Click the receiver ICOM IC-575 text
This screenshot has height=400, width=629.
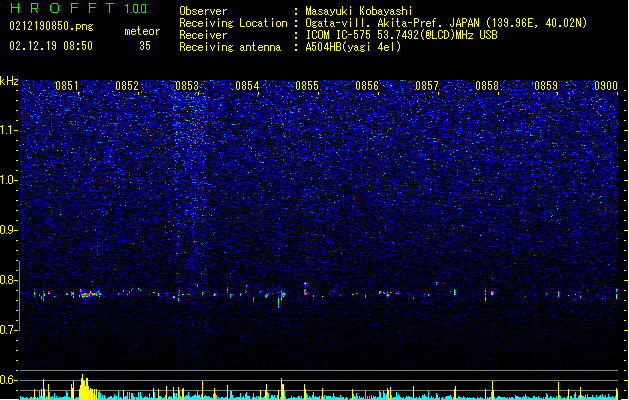click(401, 35)
